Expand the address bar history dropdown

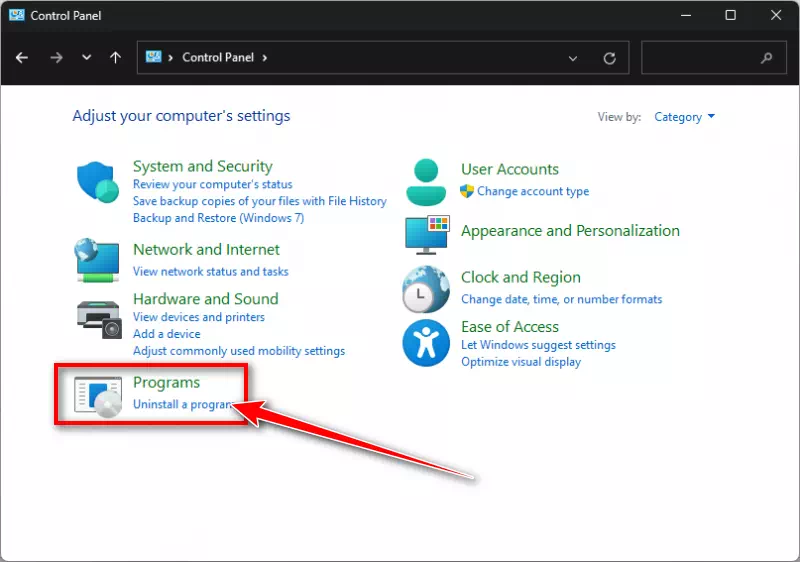click(x=573, y=58)
